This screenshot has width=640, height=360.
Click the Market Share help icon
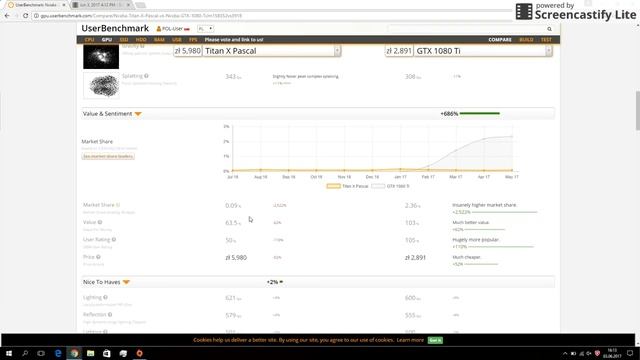pos(118,205)
